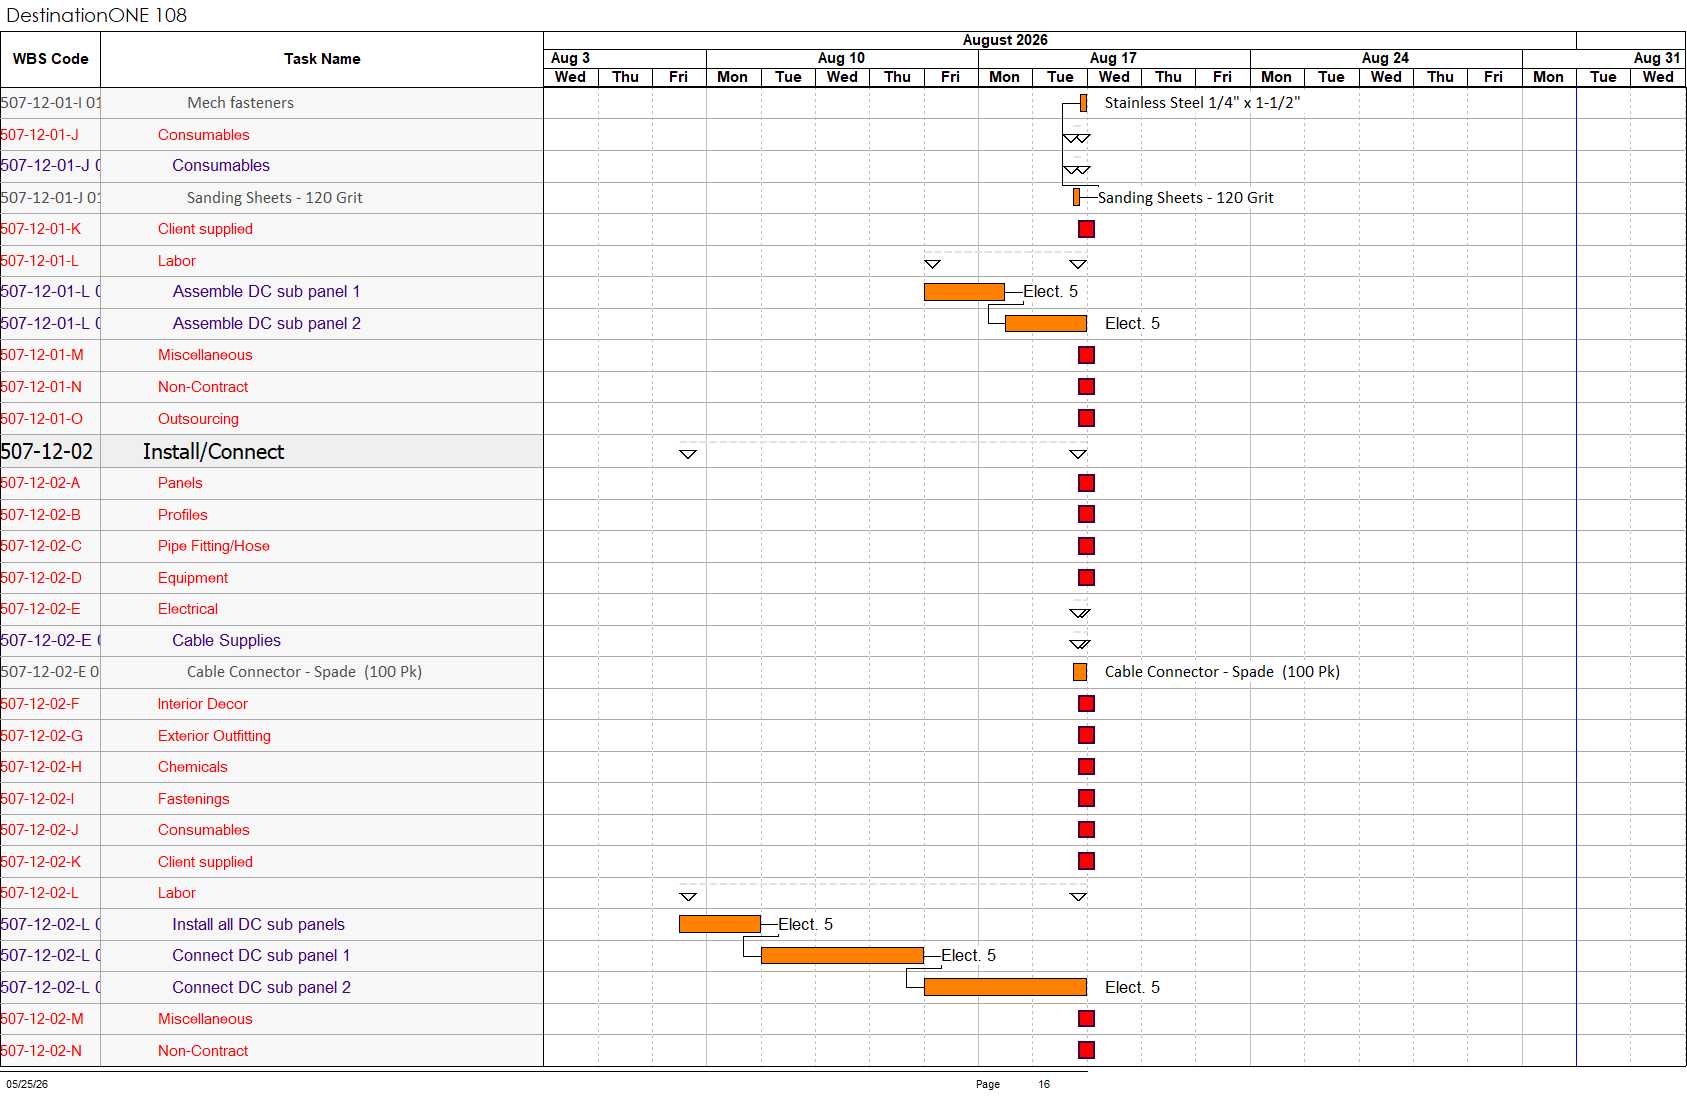Viewport: 1687px width, 1097px height.
Task: Select the orange Stainless Steel fastener task marker
Action: click(x=1084, y=103)
